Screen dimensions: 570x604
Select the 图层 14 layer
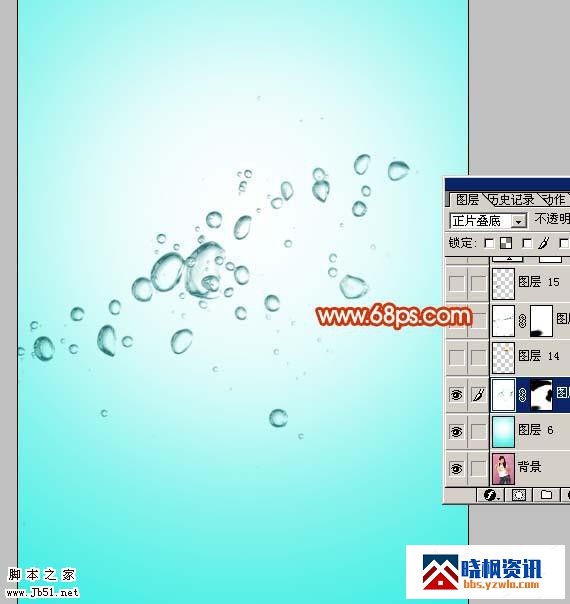click(x=530, y=357)
